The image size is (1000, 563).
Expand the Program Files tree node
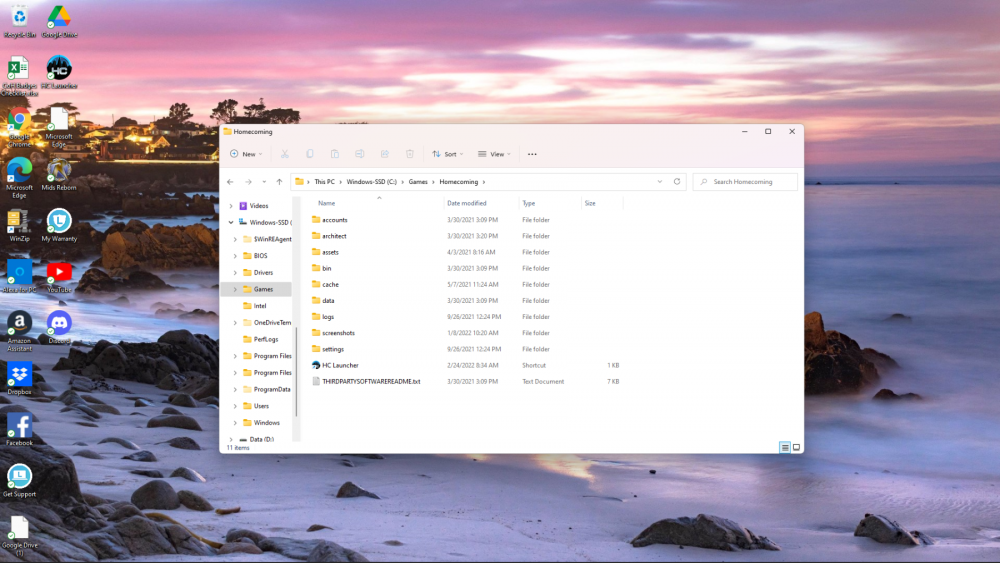(x=235, y=356)
